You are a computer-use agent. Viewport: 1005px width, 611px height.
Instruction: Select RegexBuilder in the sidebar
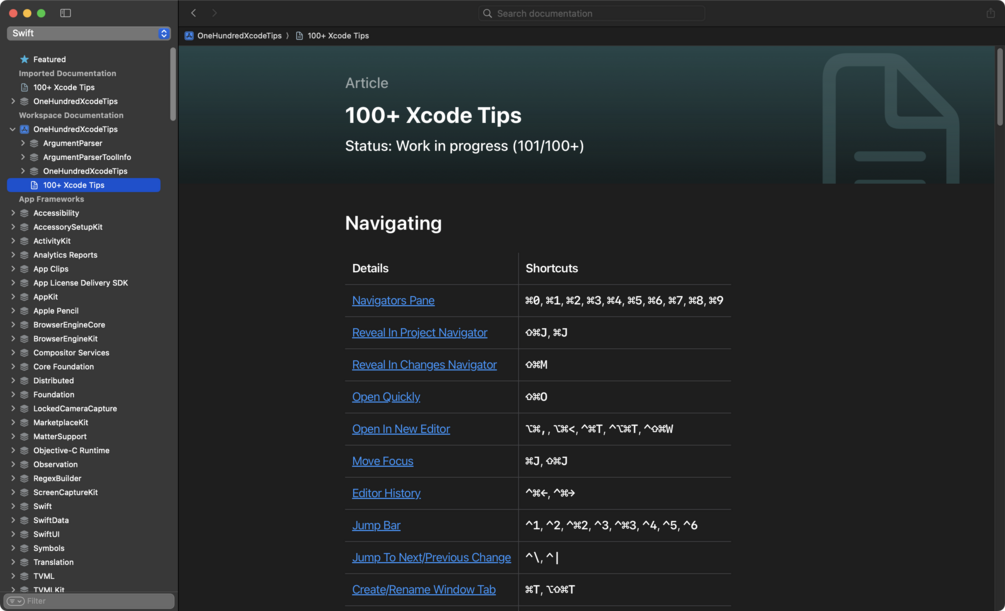57,478
